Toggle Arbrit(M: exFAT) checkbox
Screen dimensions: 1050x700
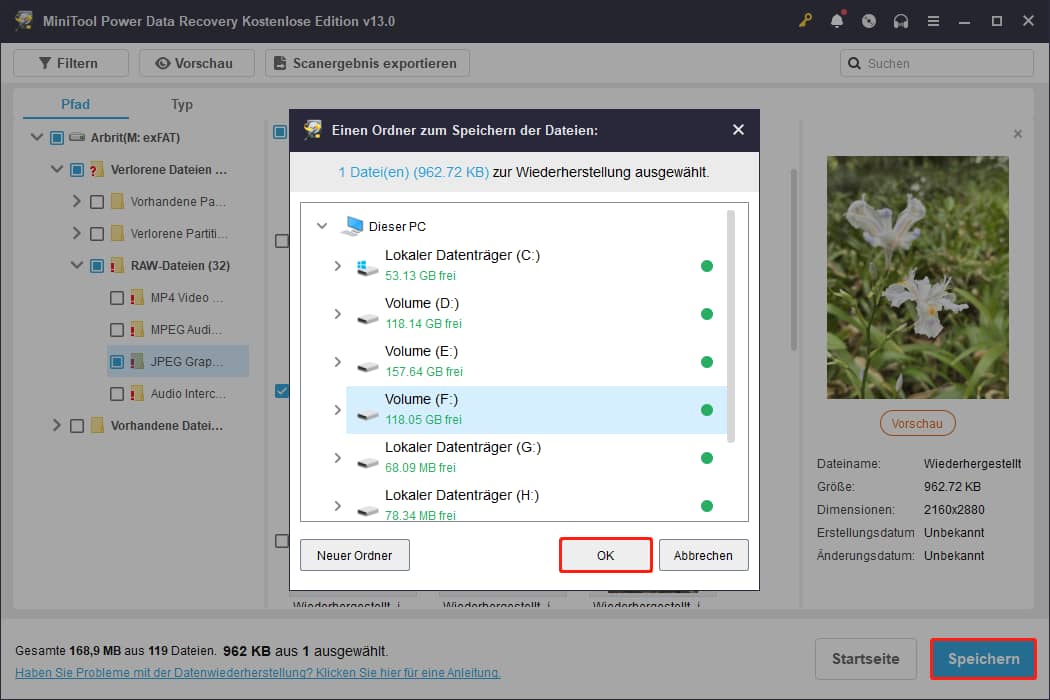point(57,137)
